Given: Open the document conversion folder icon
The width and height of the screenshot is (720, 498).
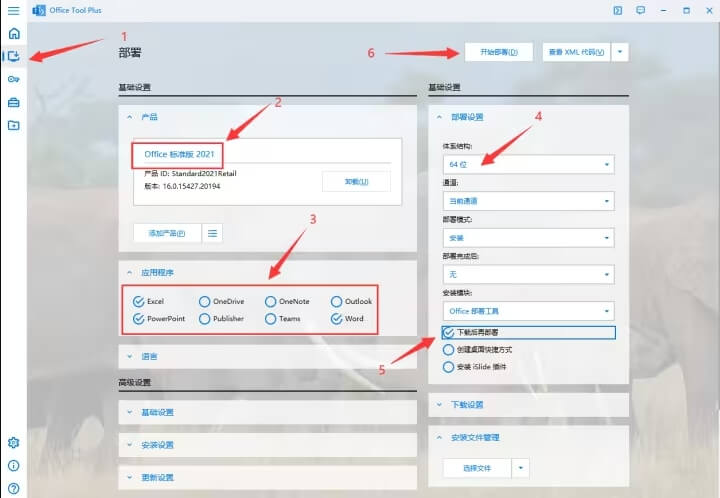Looking at the screenshot, I should point(14,125).
